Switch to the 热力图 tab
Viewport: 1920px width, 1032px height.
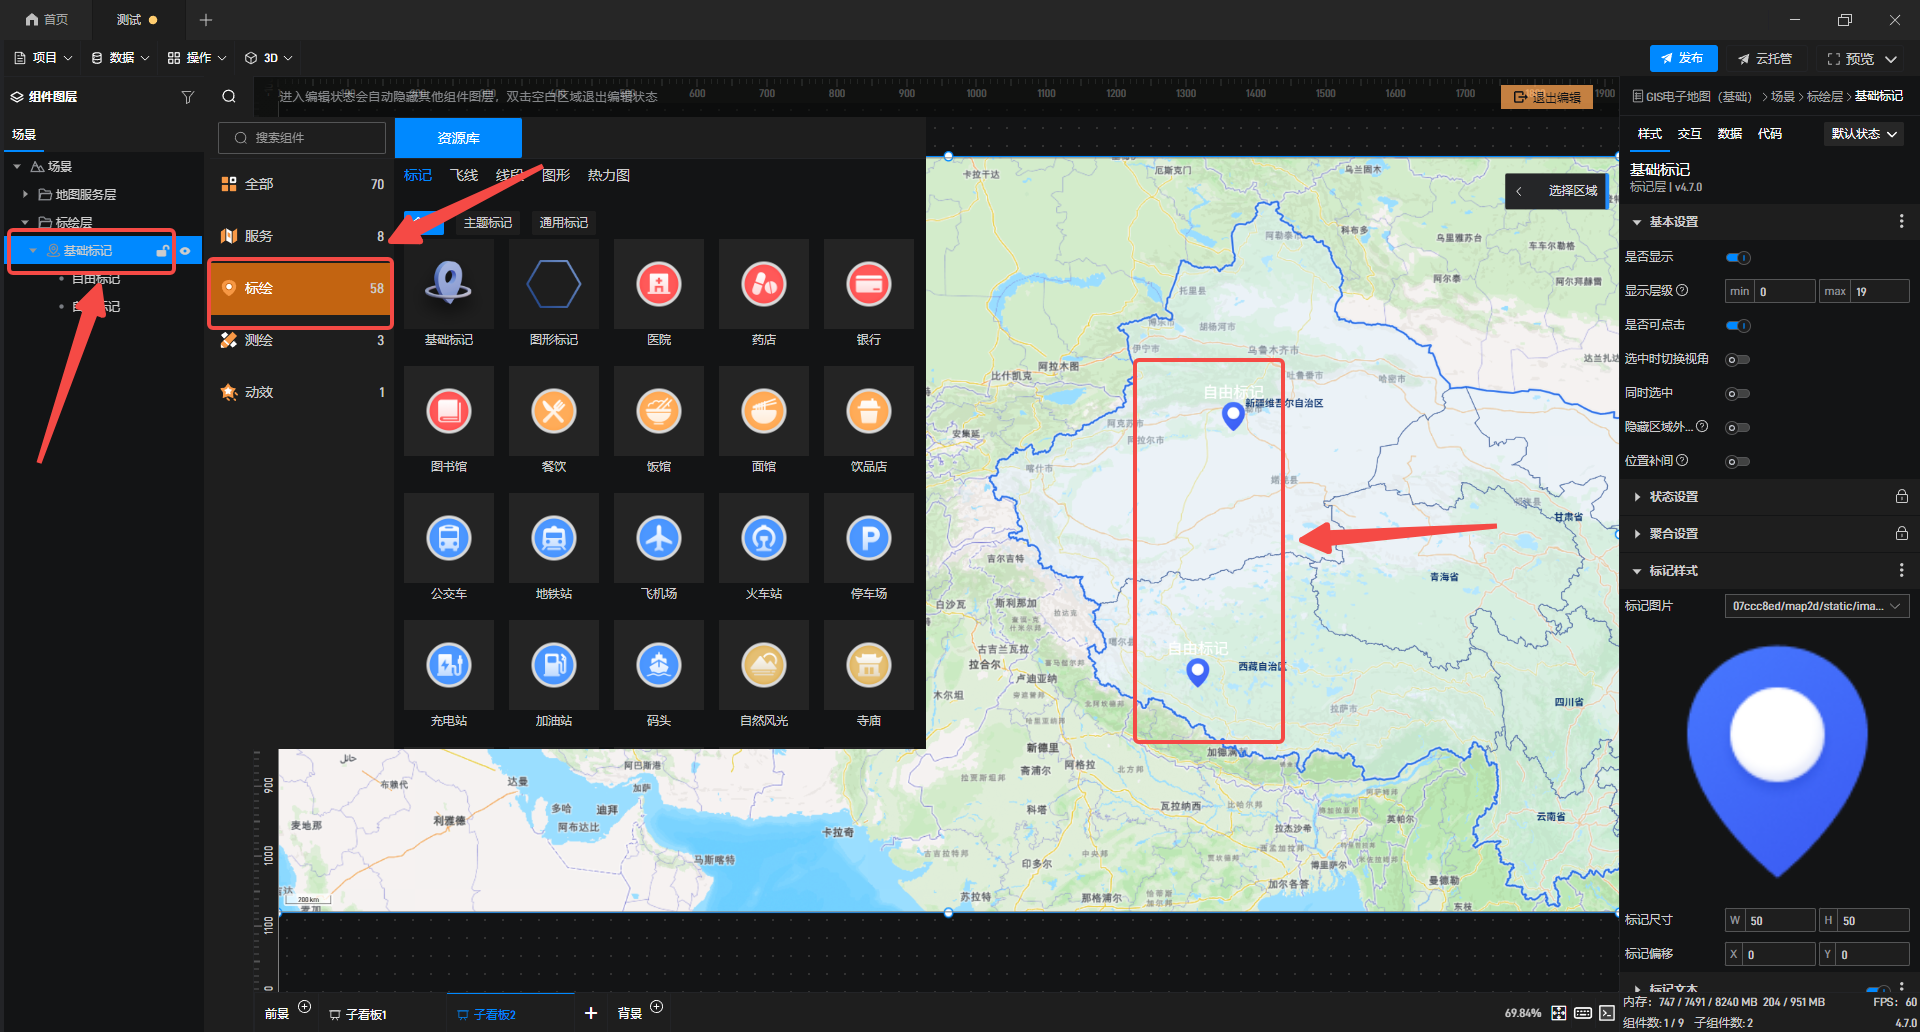click(x=608, y=175)
